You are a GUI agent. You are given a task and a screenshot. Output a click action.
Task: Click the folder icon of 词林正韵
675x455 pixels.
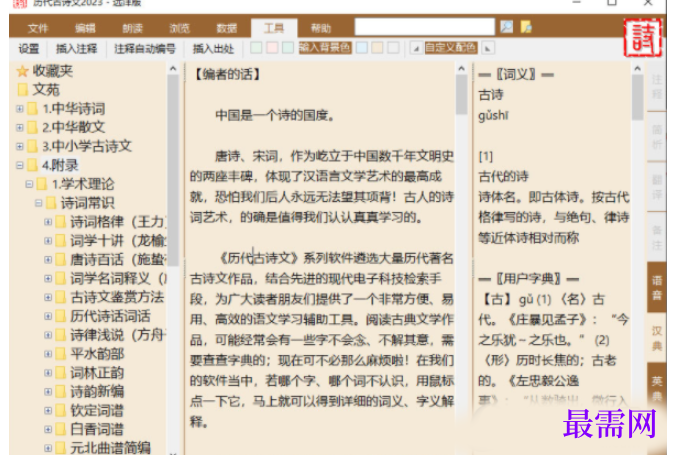click(61, 373)
